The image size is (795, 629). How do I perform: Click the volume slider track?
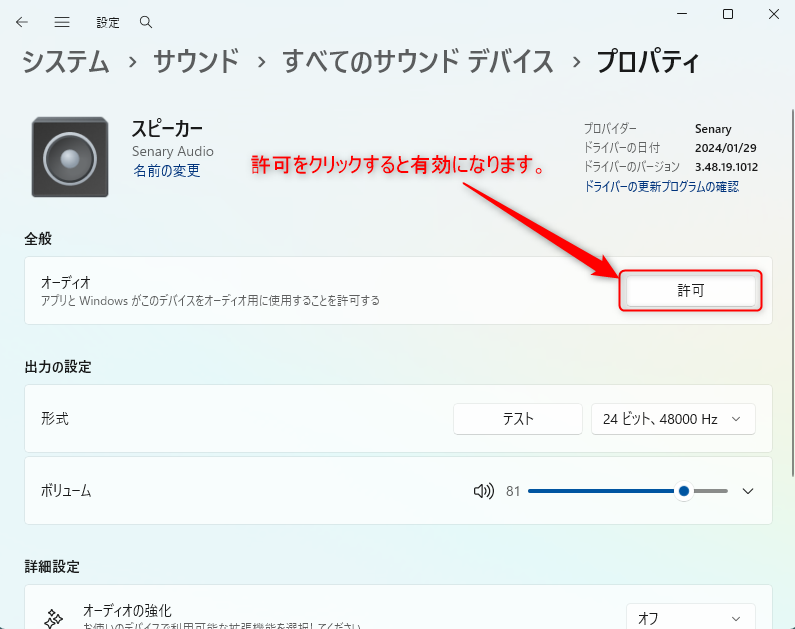(600, 491)
